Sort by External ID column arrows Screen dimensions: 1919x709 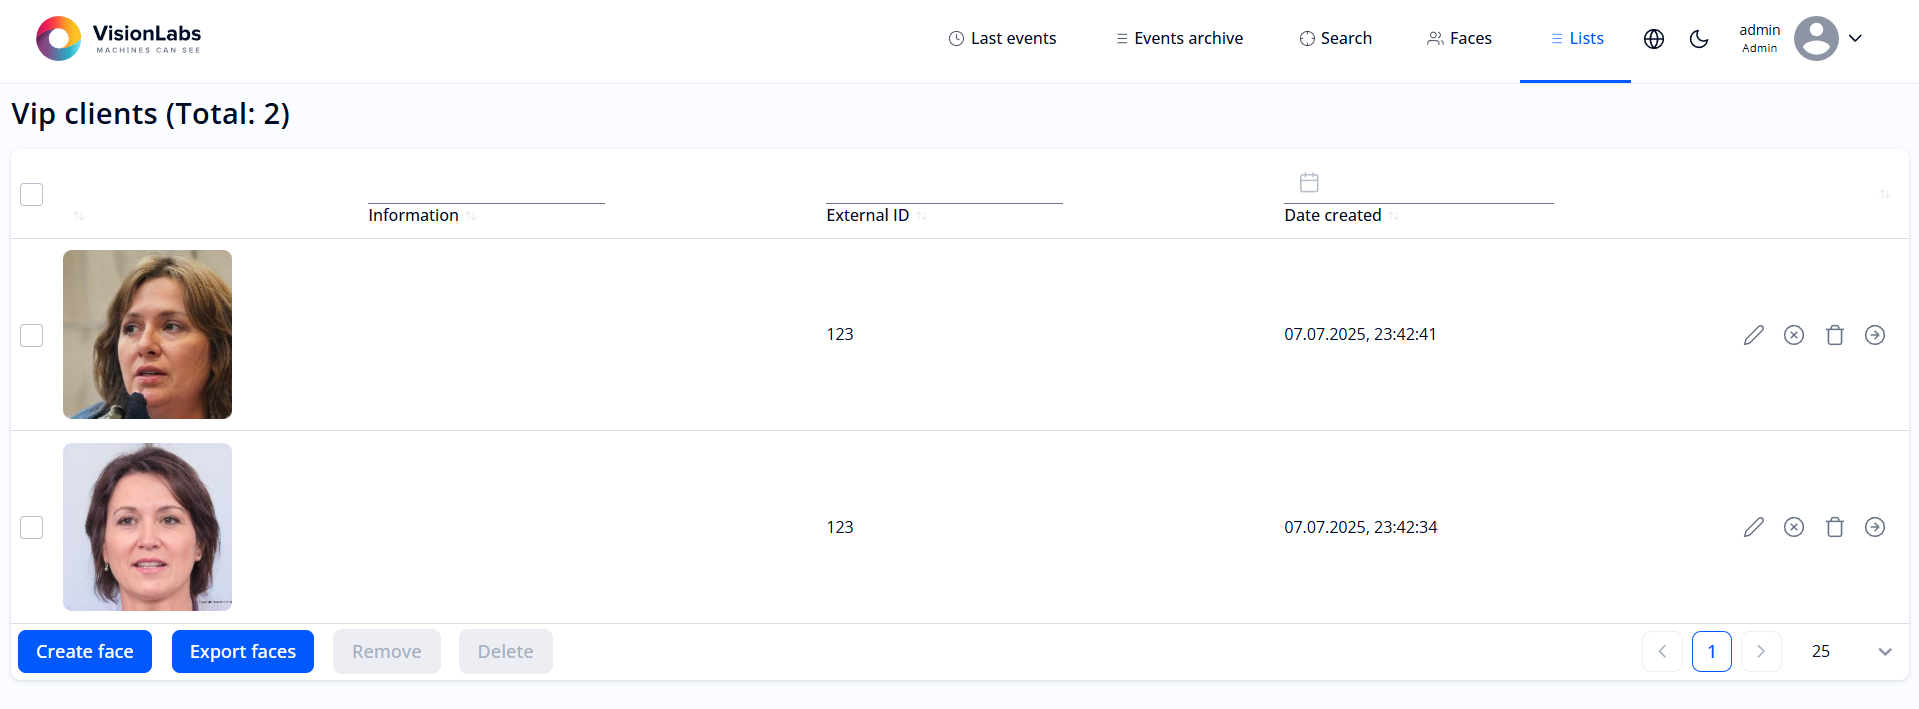point(922,216)
